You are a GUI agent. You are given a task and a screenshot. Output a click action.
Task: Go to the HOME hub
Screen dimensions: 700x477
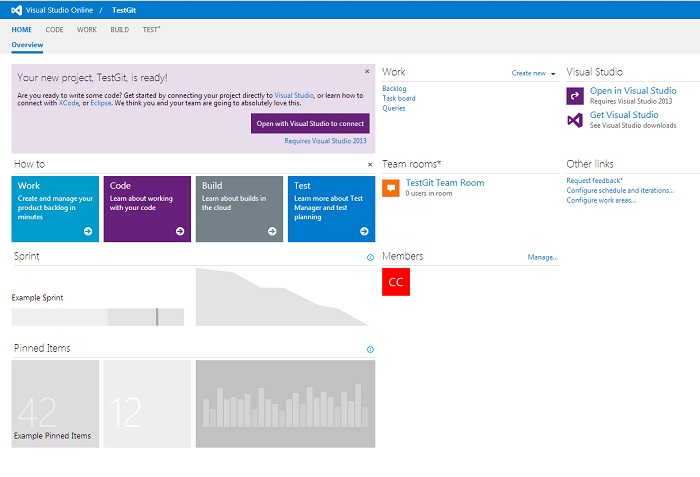point(21,29)
